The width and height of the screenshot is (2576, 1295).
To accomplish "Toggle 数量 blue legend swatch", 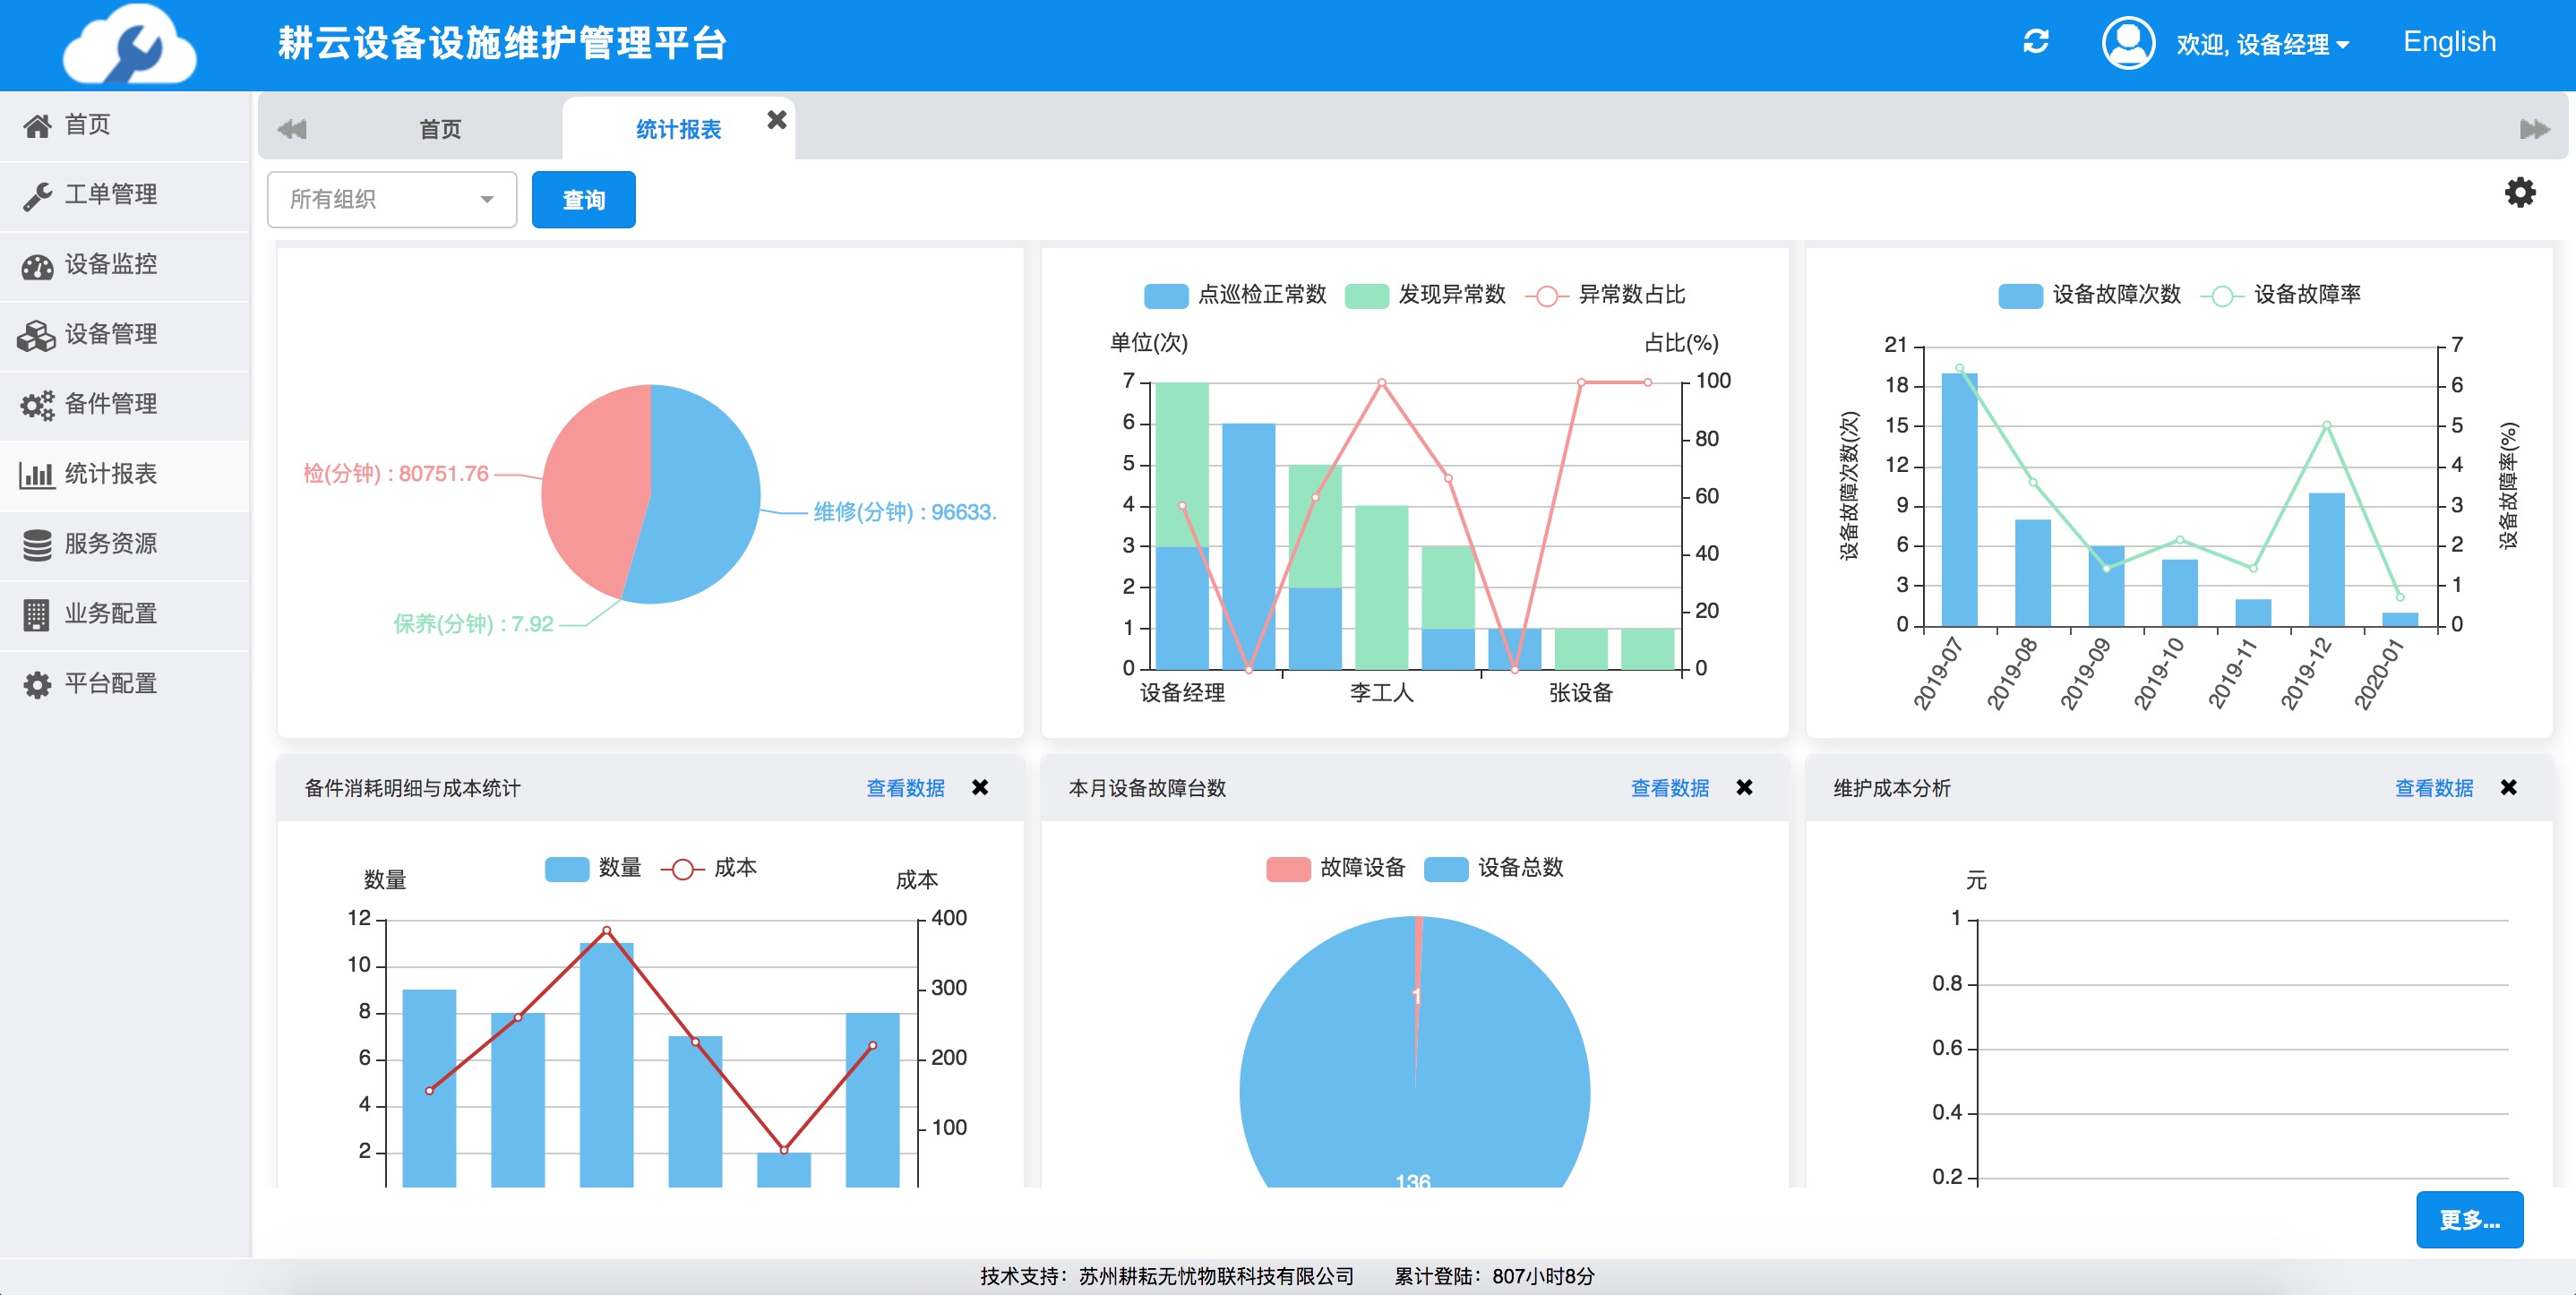I will [x=567, y=868].
